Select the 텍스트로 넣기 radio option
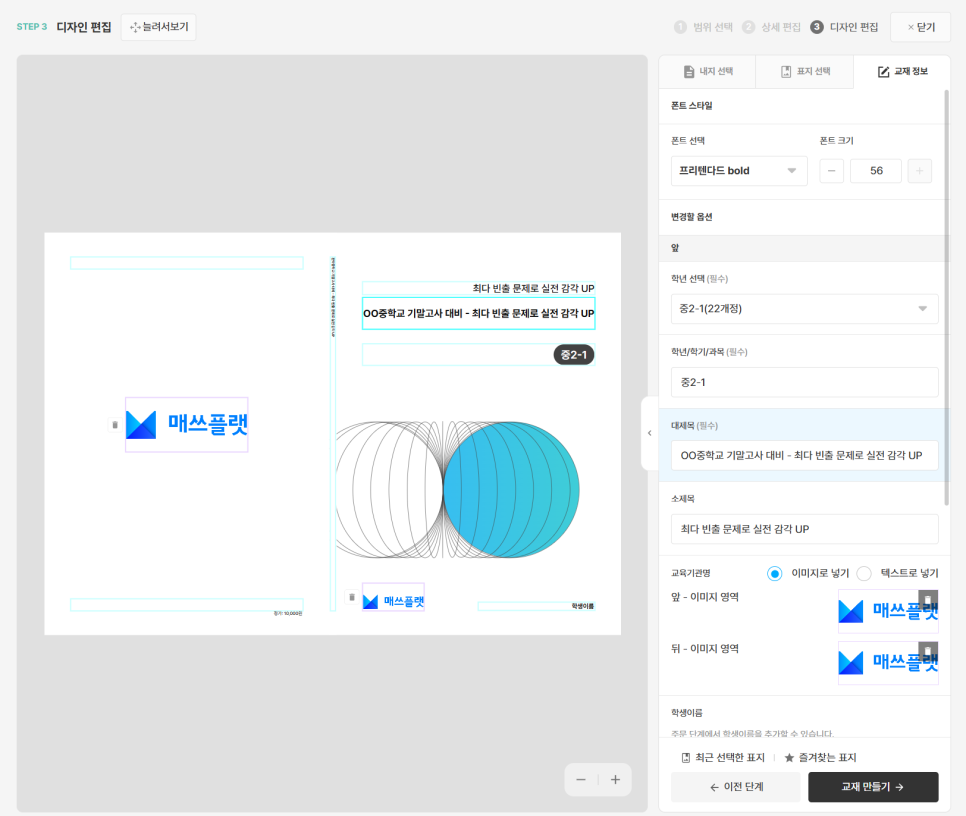This screenshot has width=966, height=816. click(x=864, y=573)
